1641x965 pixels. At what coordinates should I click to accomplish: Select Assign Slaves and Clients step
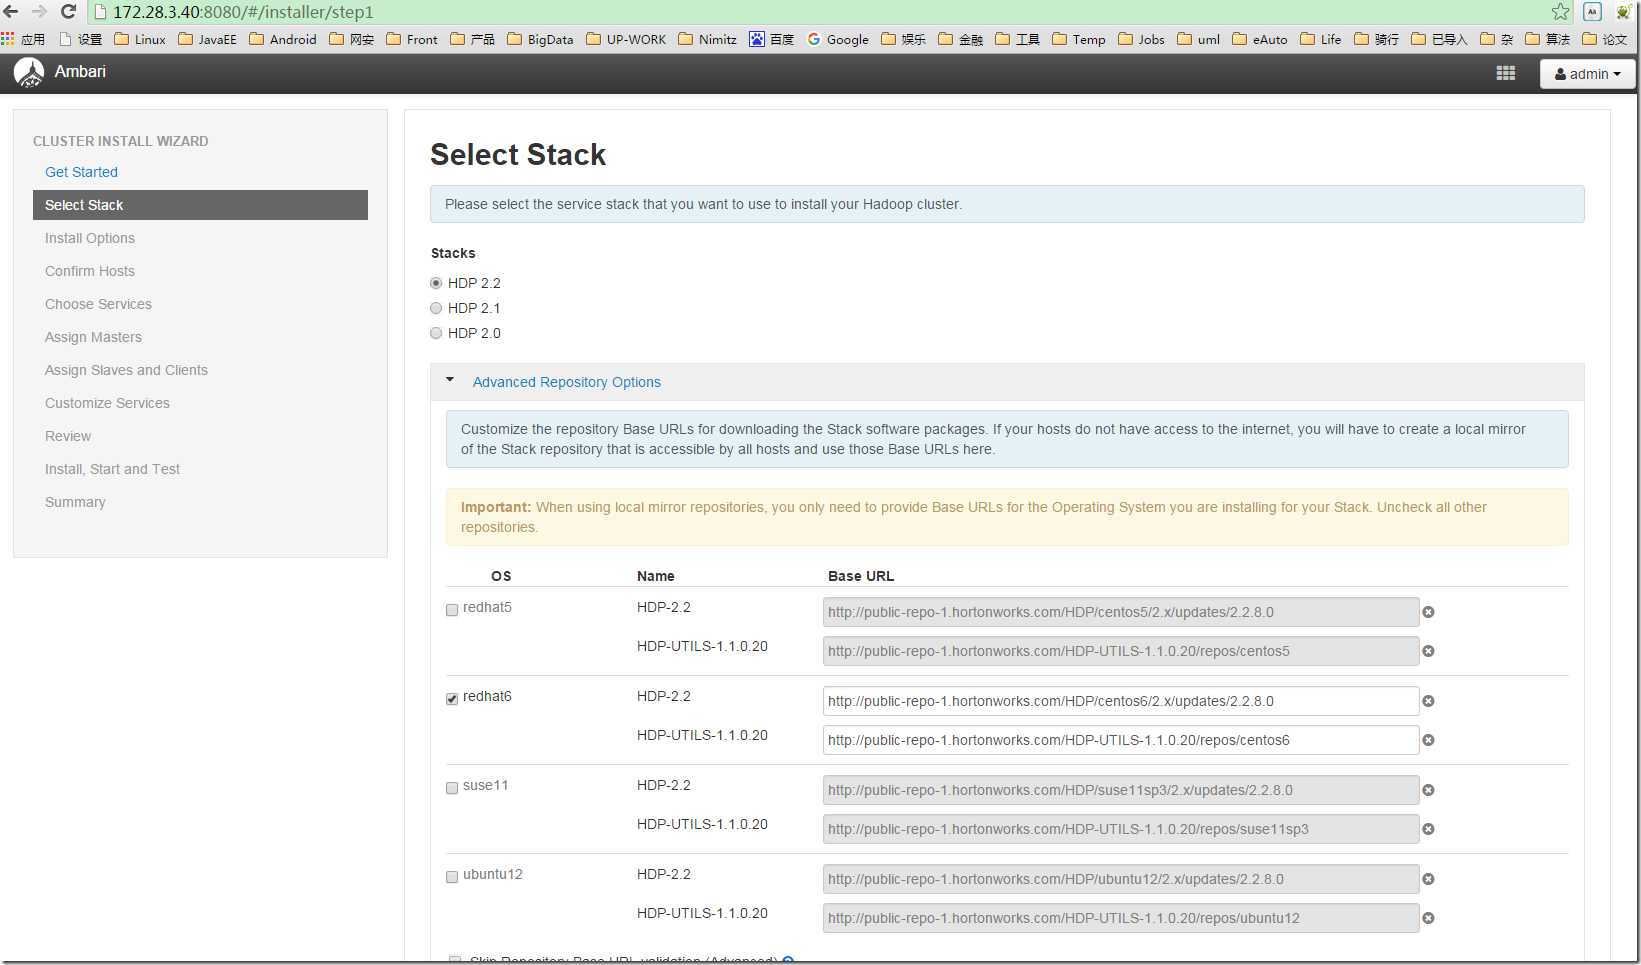126,370
